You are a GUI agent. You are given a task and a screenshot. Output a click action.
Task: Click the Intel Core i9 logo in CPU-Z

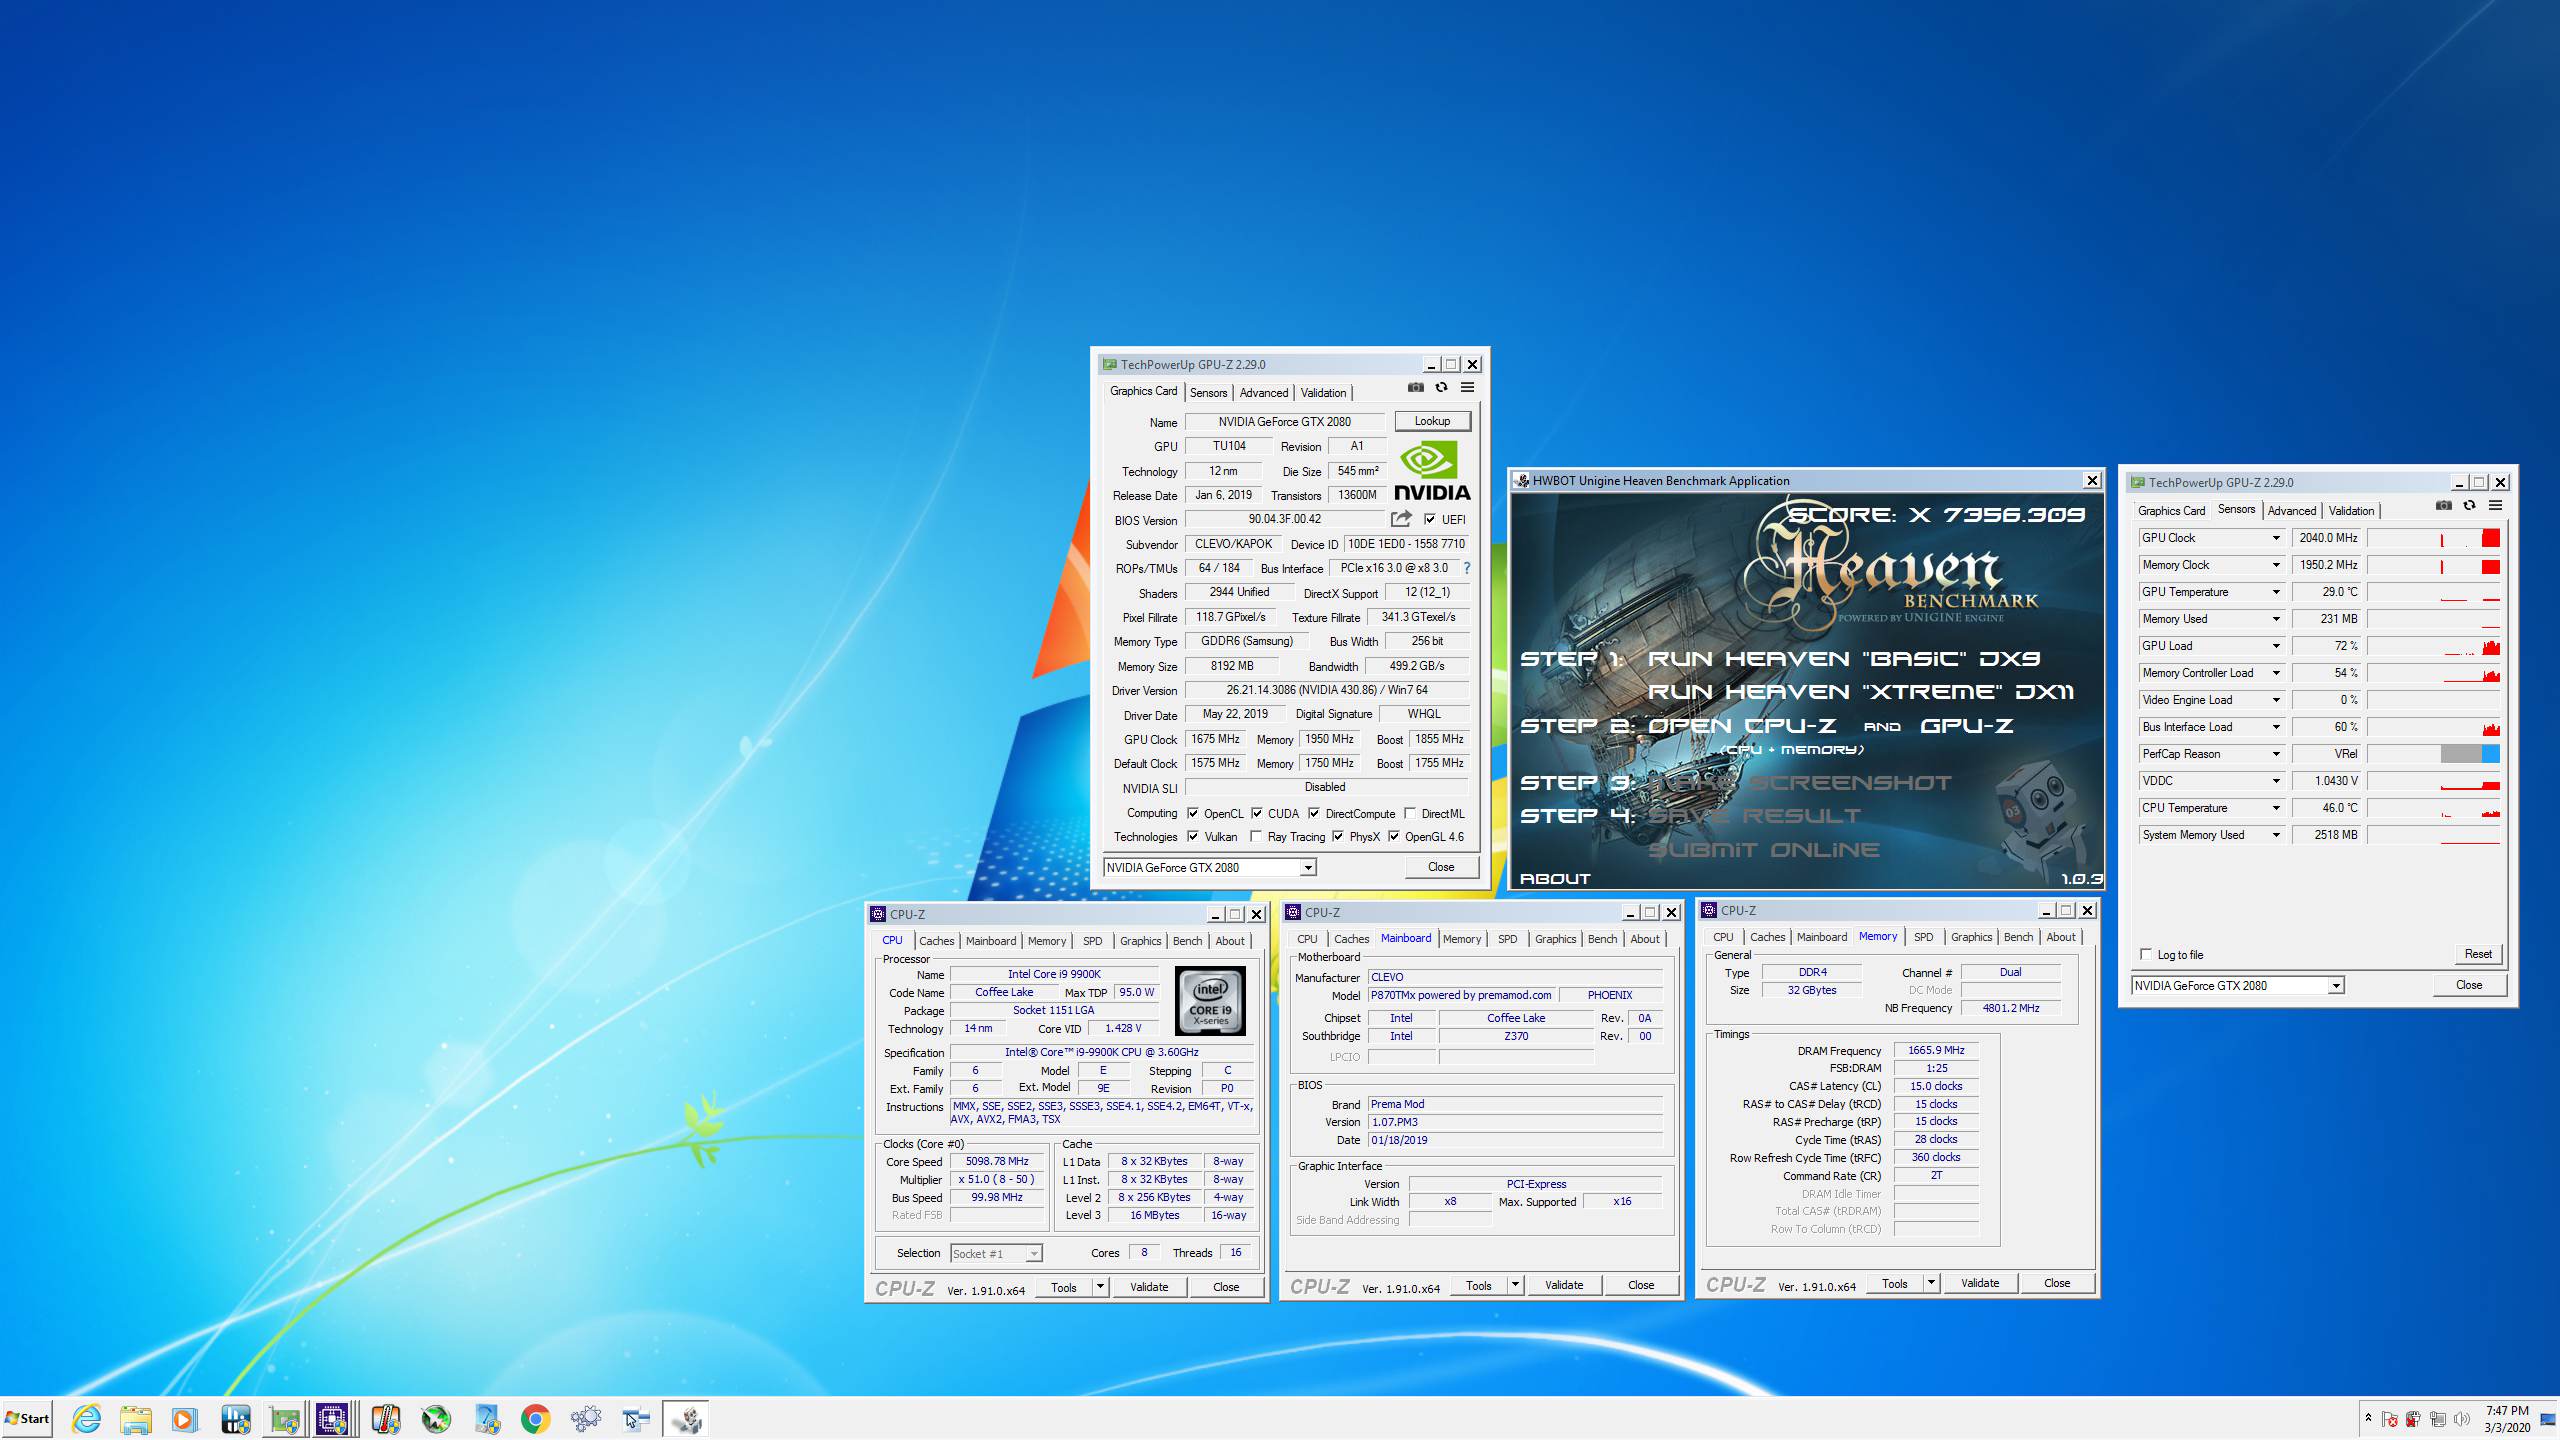tap(1210, 1000)
